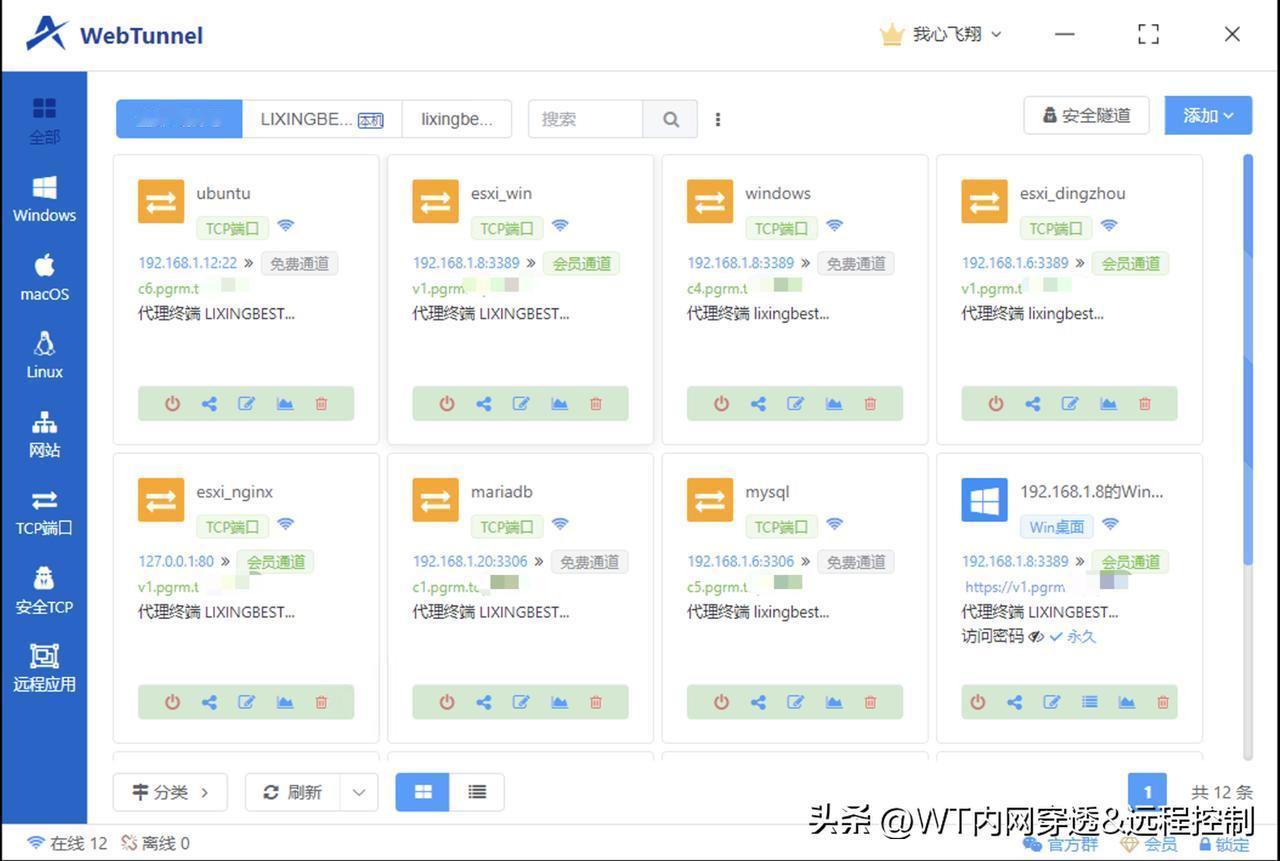The width and height of the screenshot is (1280, 861).
Task: Edit the windows tunnel settings
Action: 795,403
